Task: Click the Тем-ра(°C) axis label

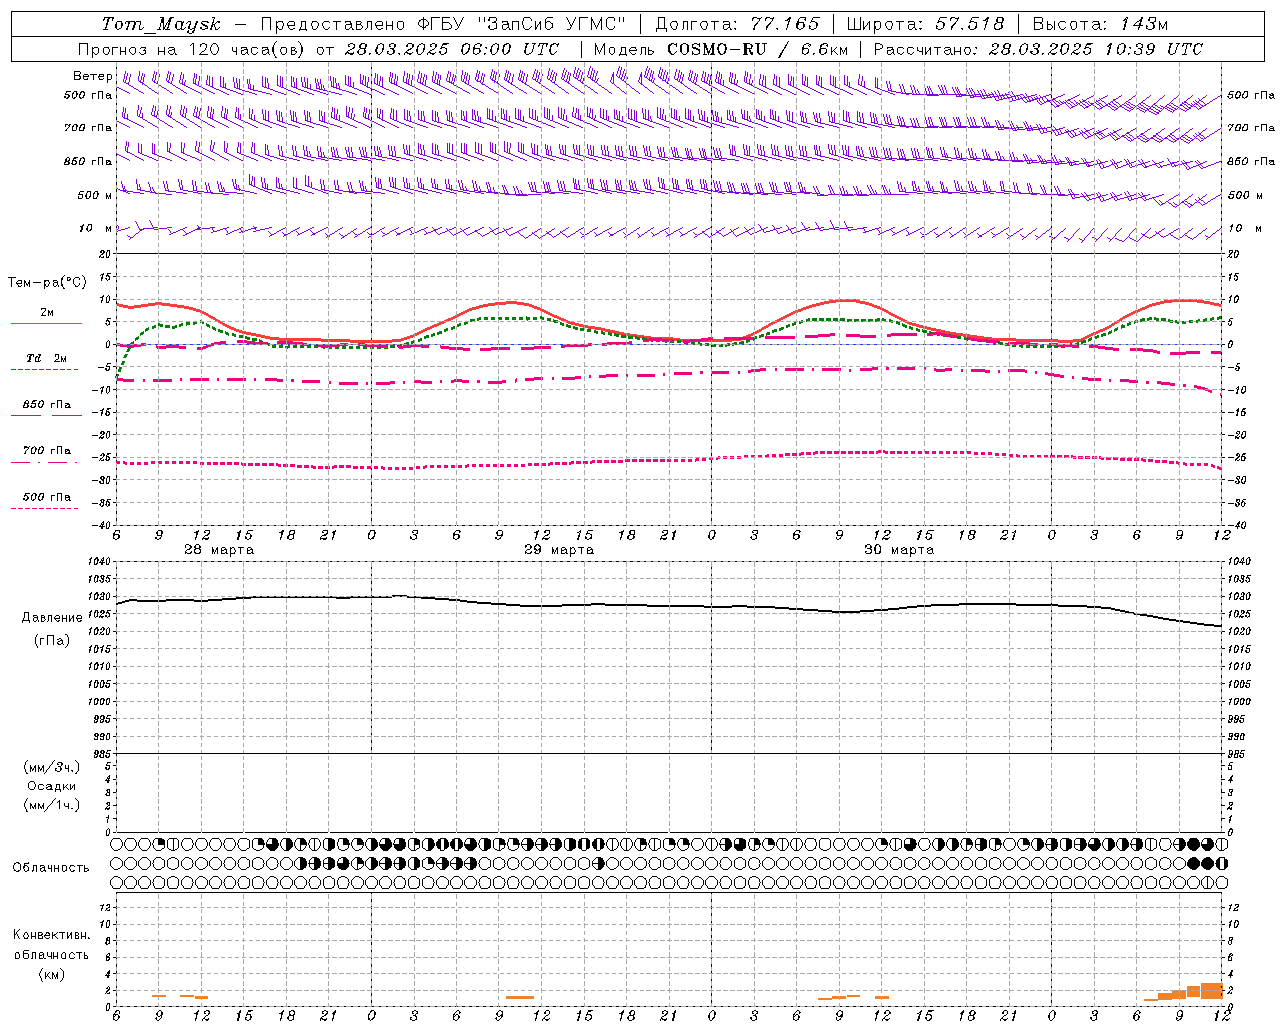Action: pyautogui.click(x=47, y=283)
